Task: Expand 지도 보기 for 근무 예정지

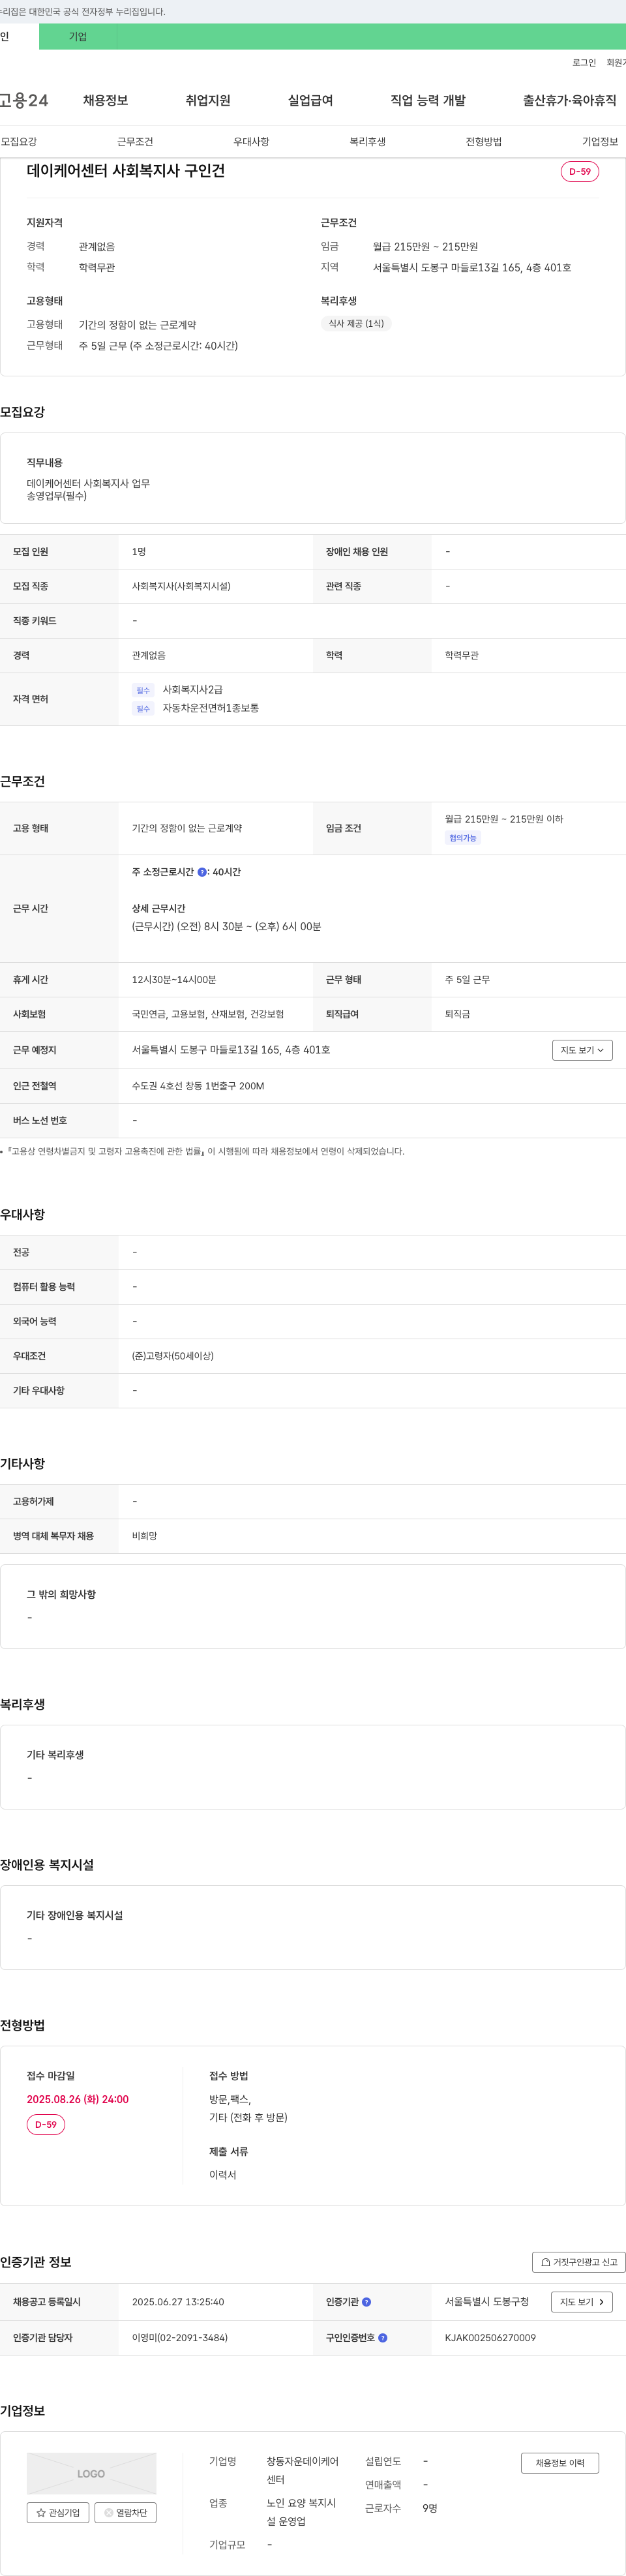Action: pyautogui.click(x=582, y=1050)
